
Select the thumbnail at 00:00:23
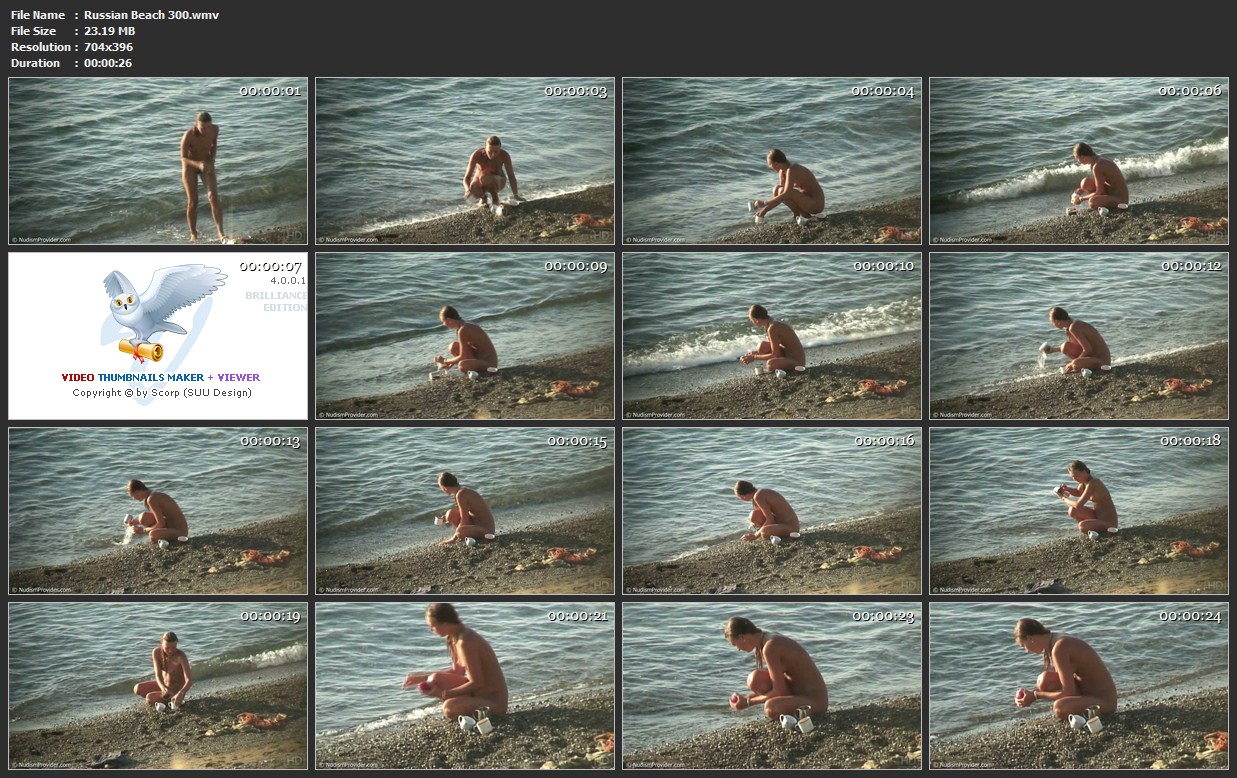point(772,686)
